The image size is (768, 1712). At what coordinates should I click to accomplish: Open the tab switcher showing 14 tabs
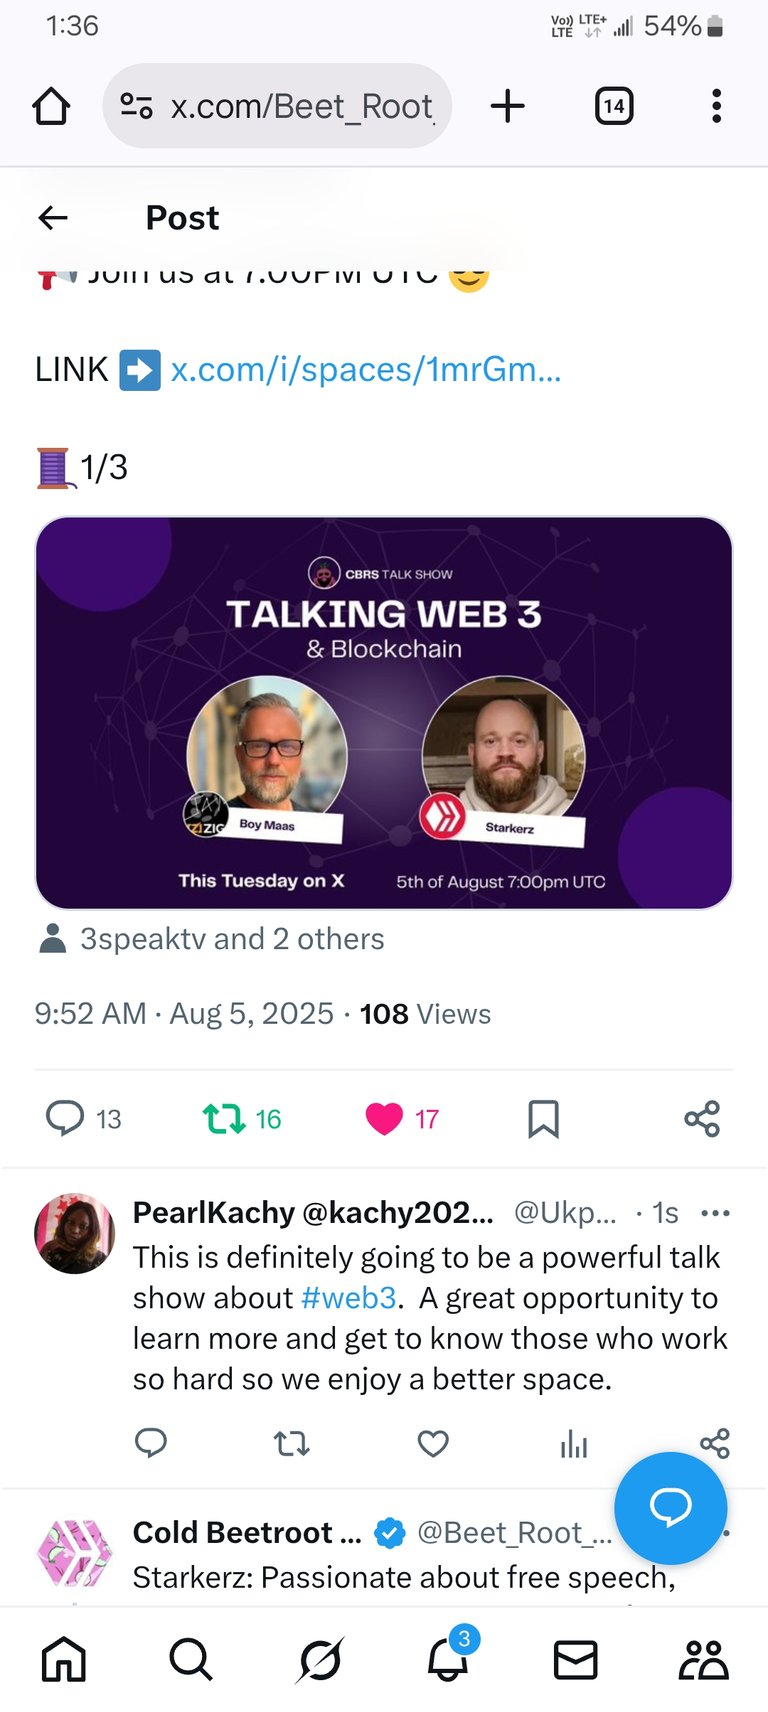click(614, 106)
